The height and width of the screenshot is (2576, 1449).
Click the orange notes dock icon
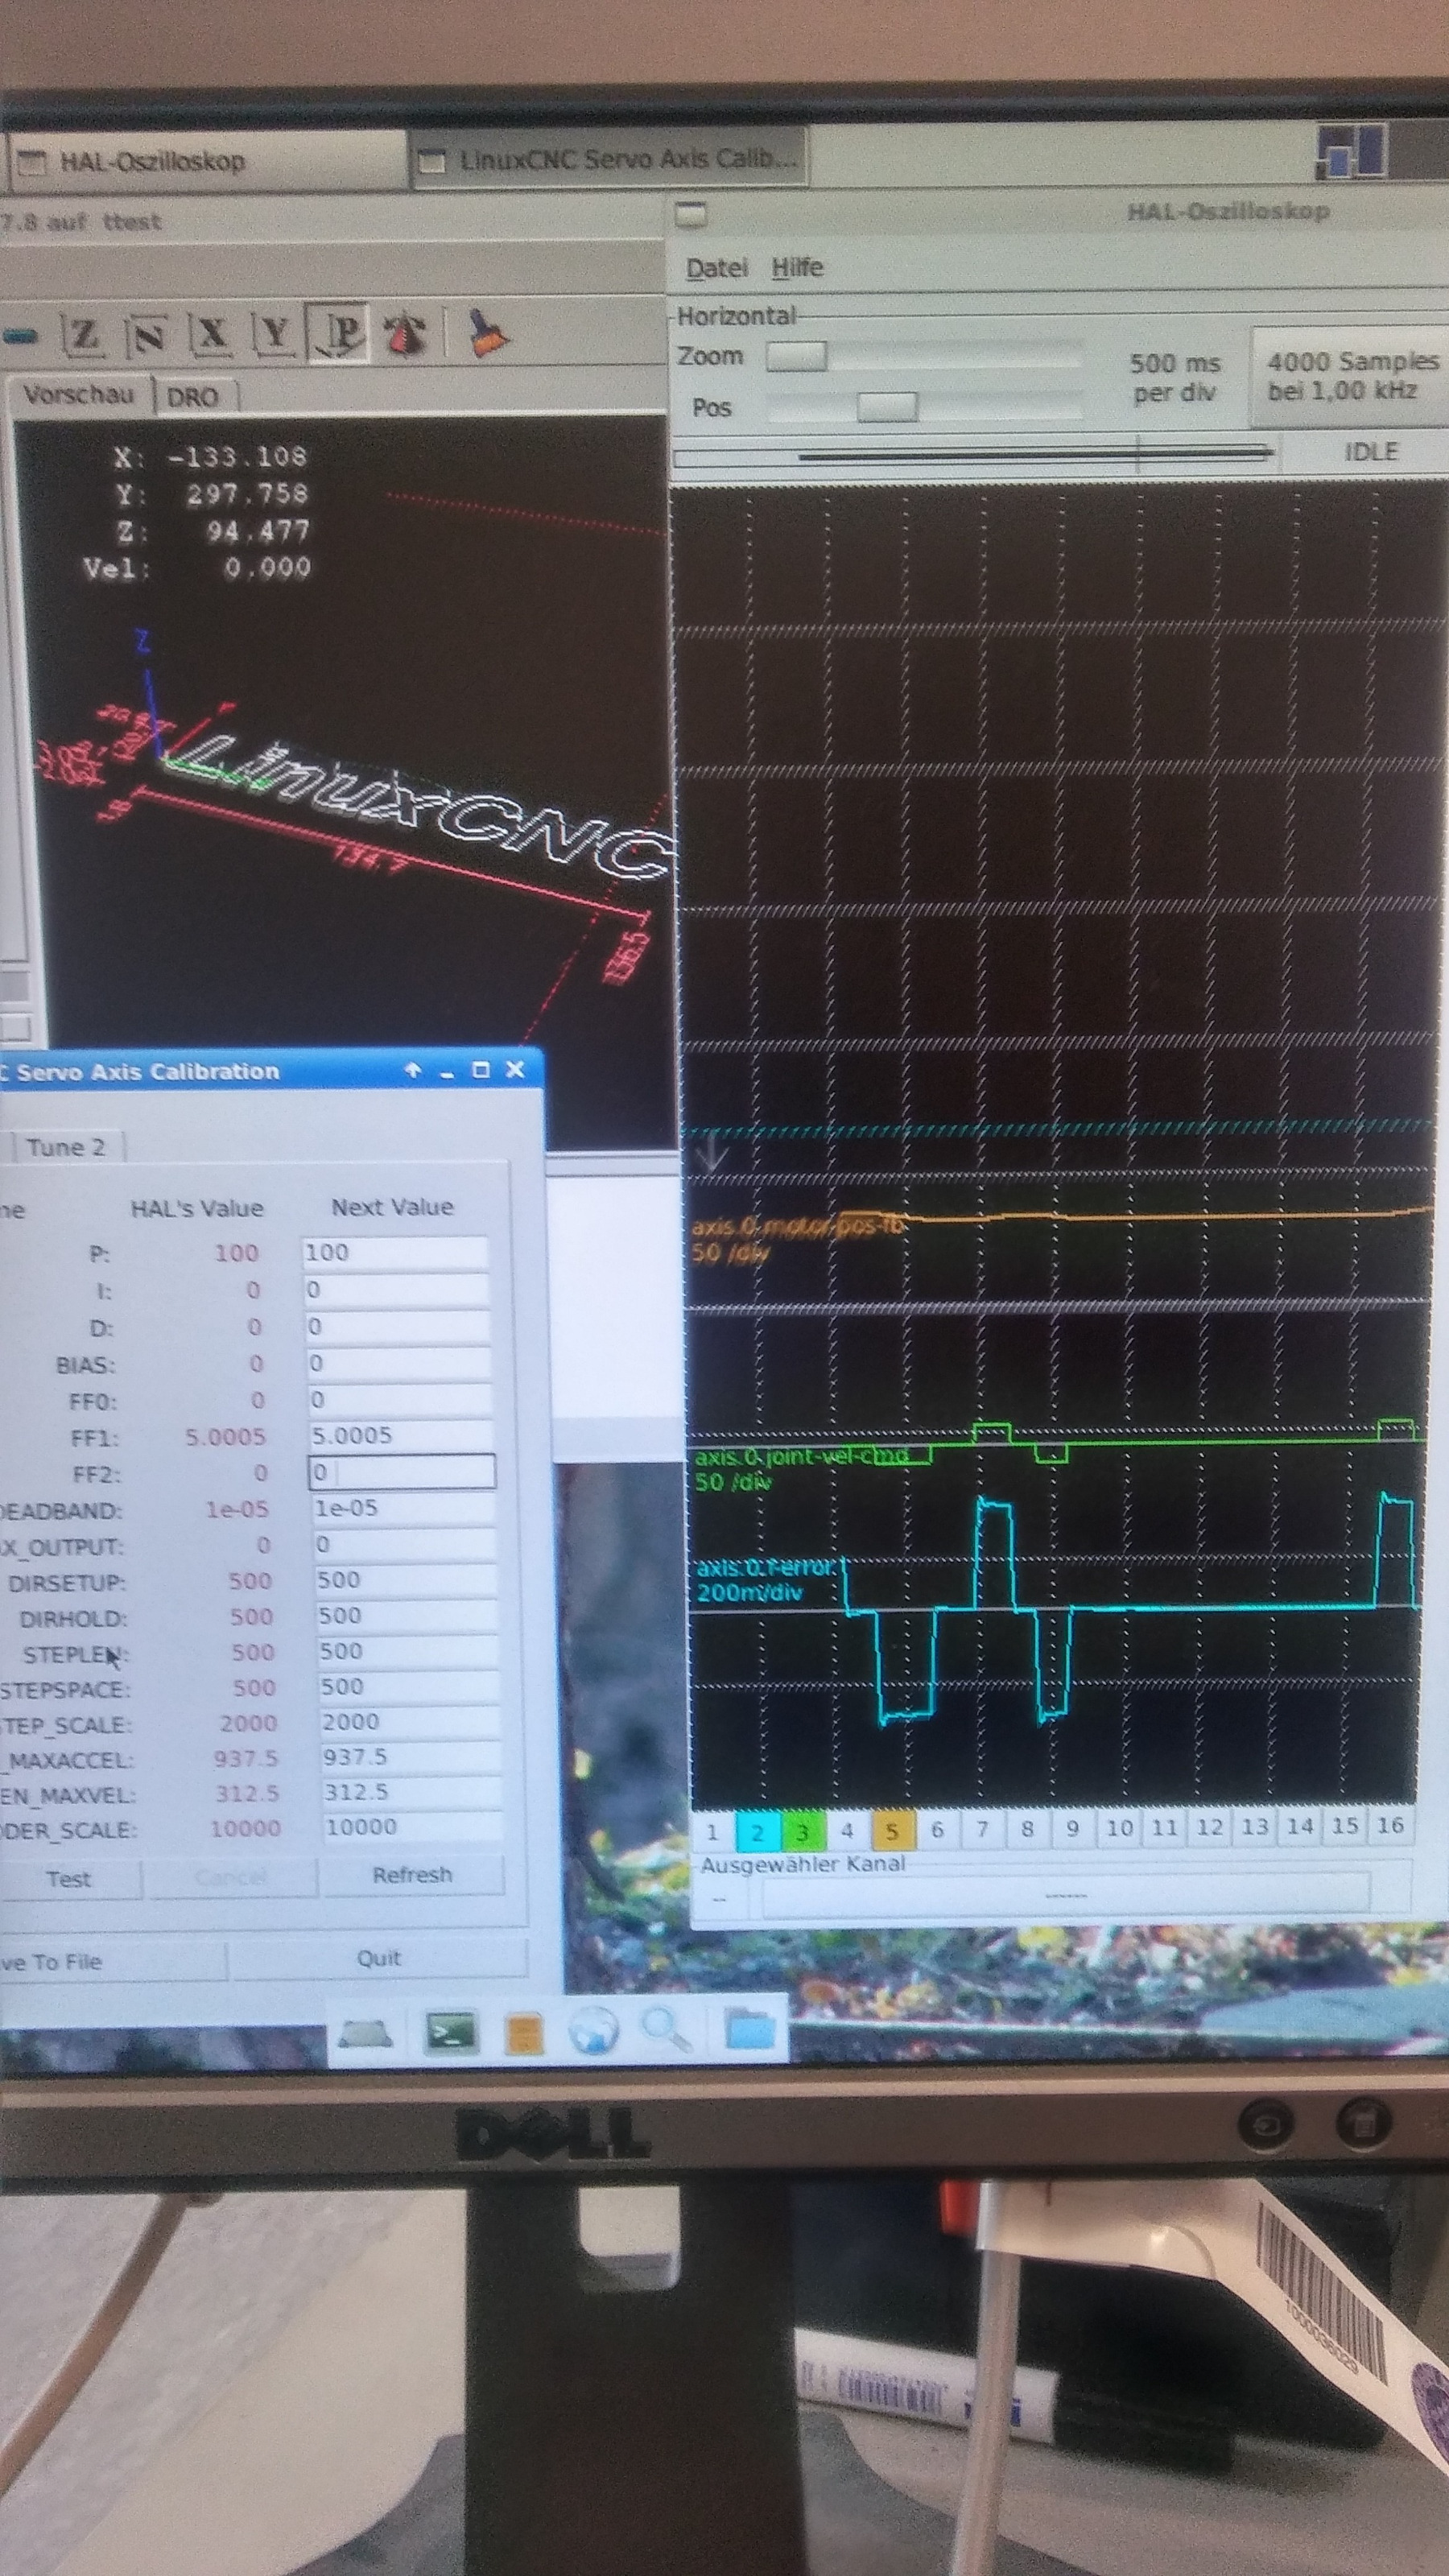click(524, 2034)
